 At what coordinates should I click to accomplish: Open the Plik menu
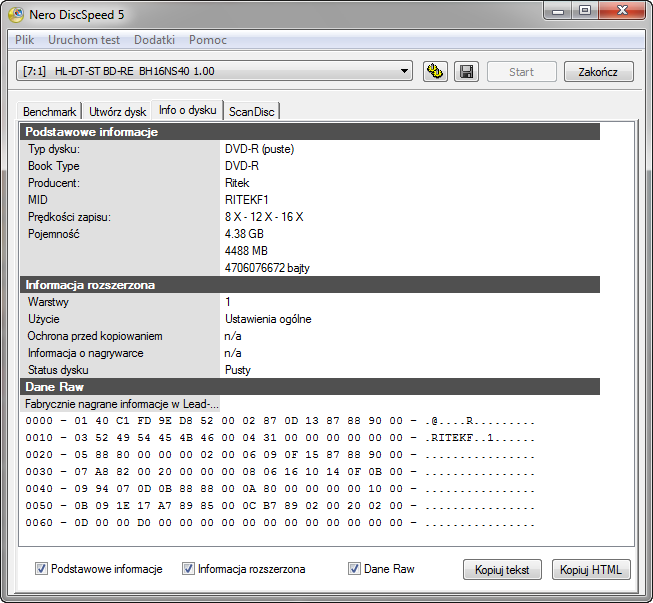click(25, 40)
